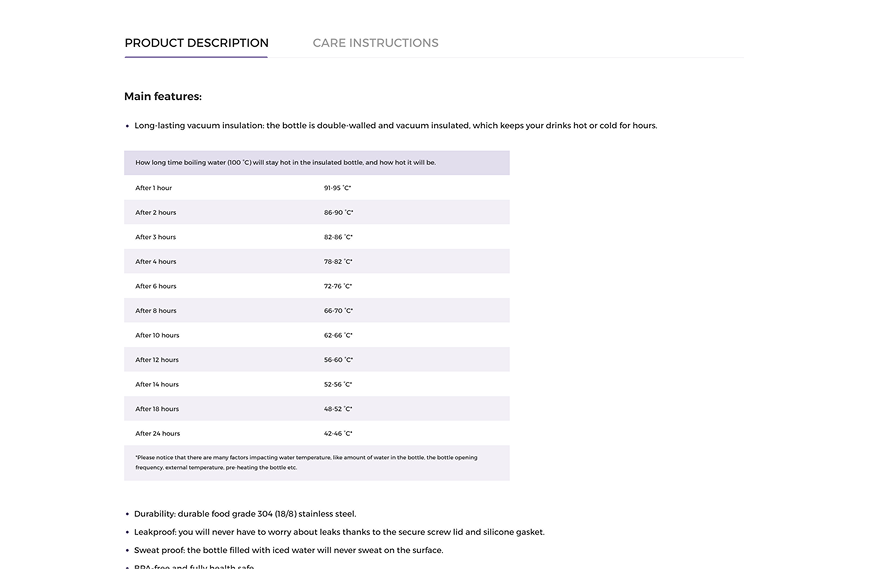
Task: Click the Leakproof bullet point text
Action: tap(339, 532)
